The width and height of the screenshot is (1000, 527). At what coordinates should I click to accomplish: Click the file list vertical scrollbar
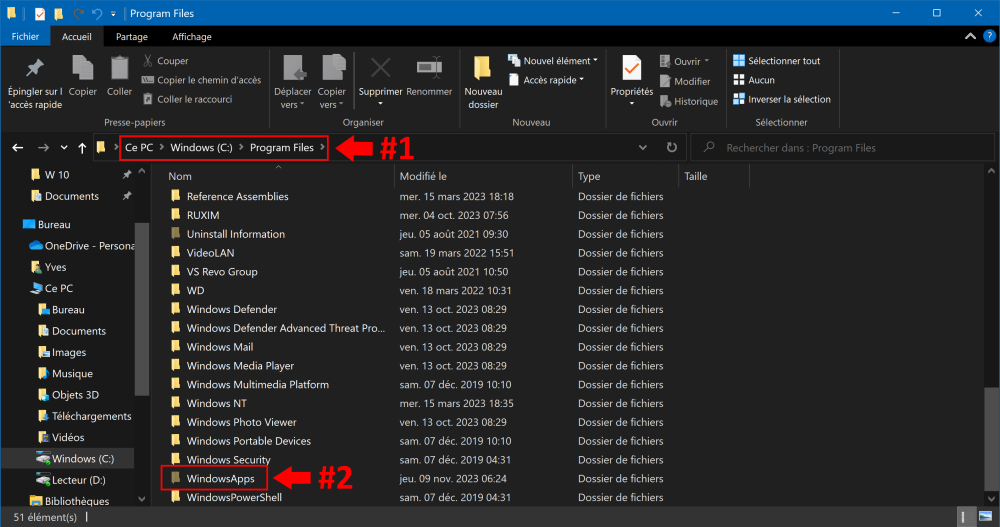(990, 438)
